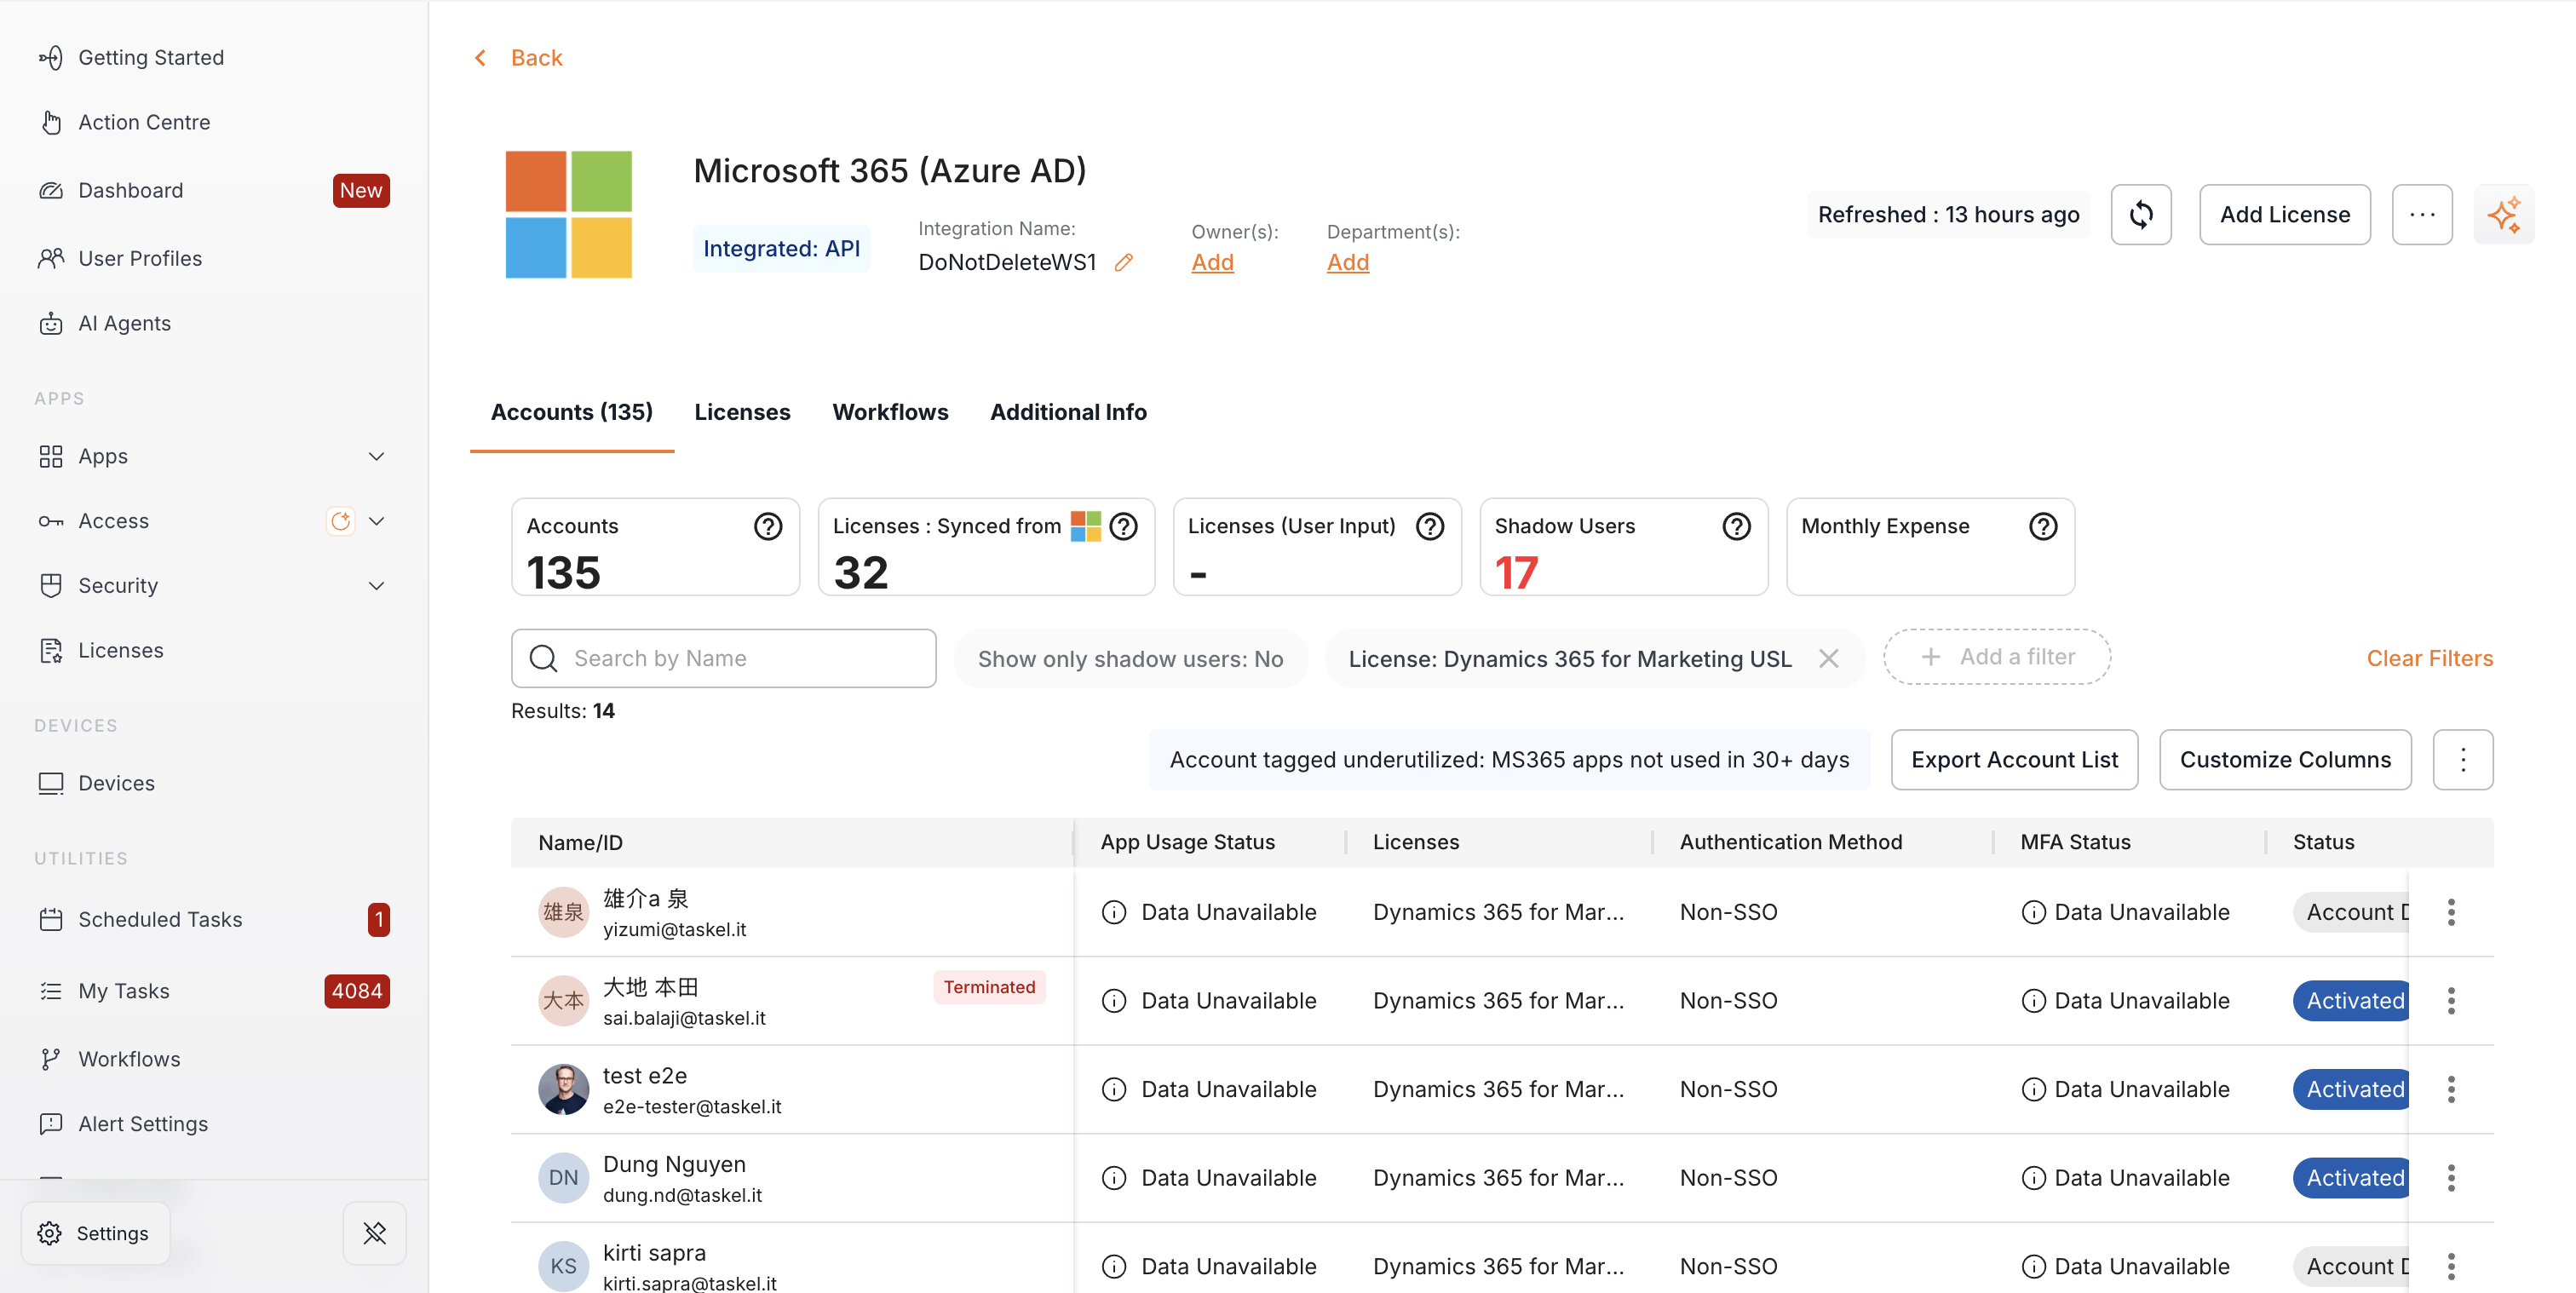Click the MFA Status column header

(x=2075, y=843)
